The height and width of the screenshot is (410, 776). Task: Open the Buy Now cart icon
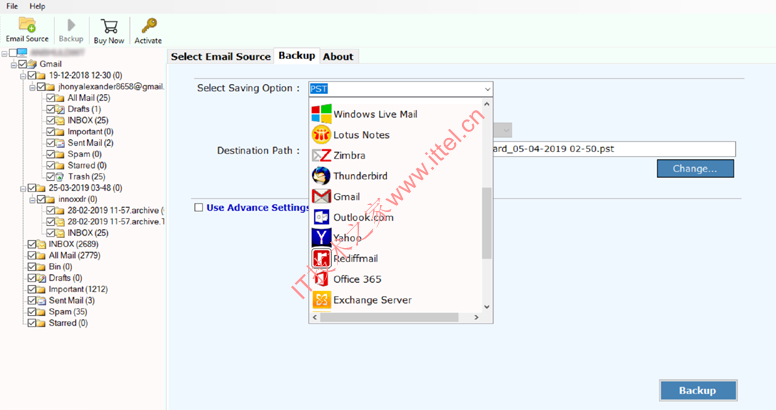tap(108, 26)
